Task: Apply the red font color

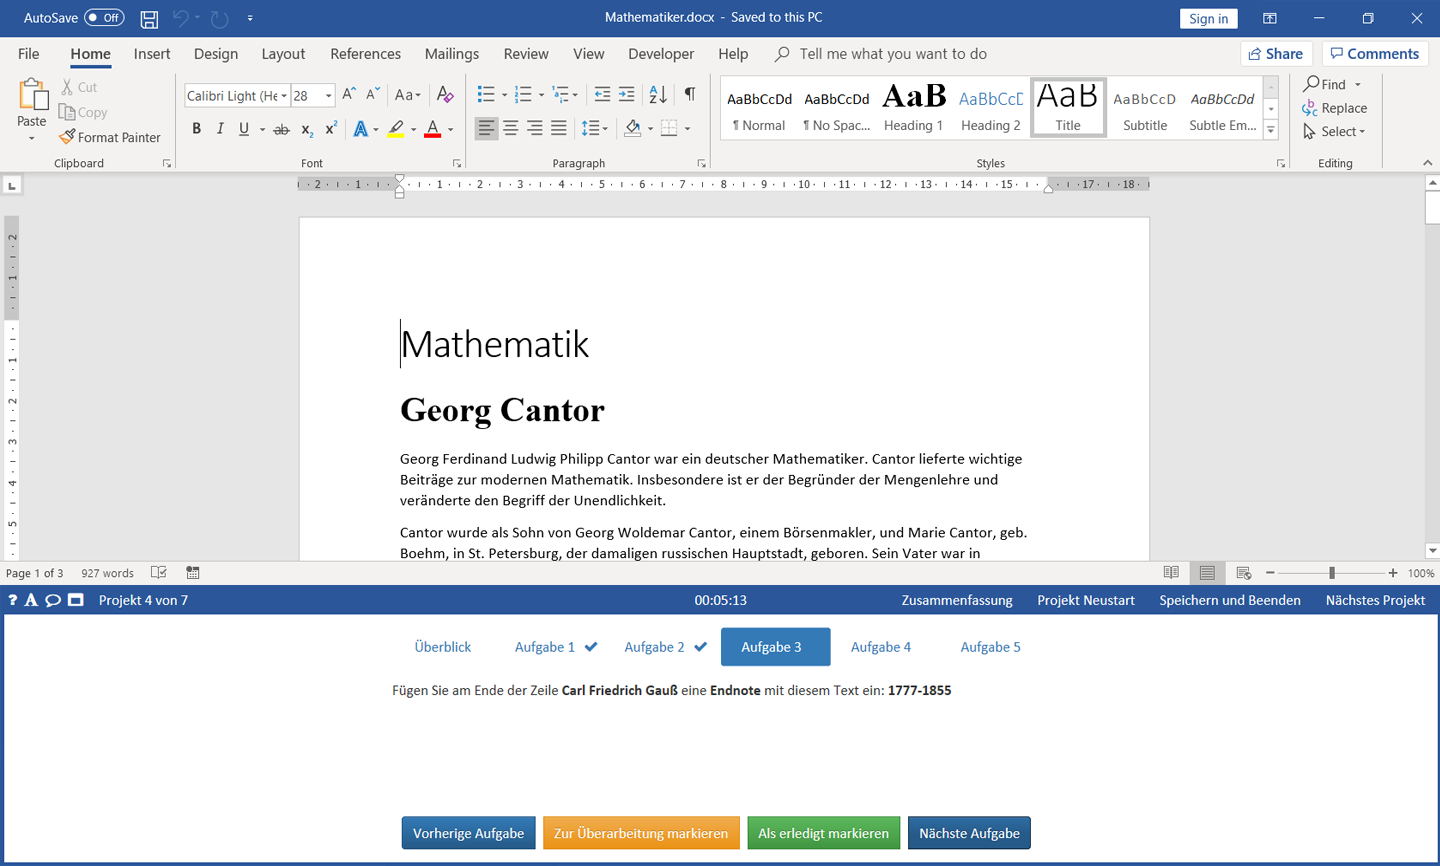Action: point(432,129)
